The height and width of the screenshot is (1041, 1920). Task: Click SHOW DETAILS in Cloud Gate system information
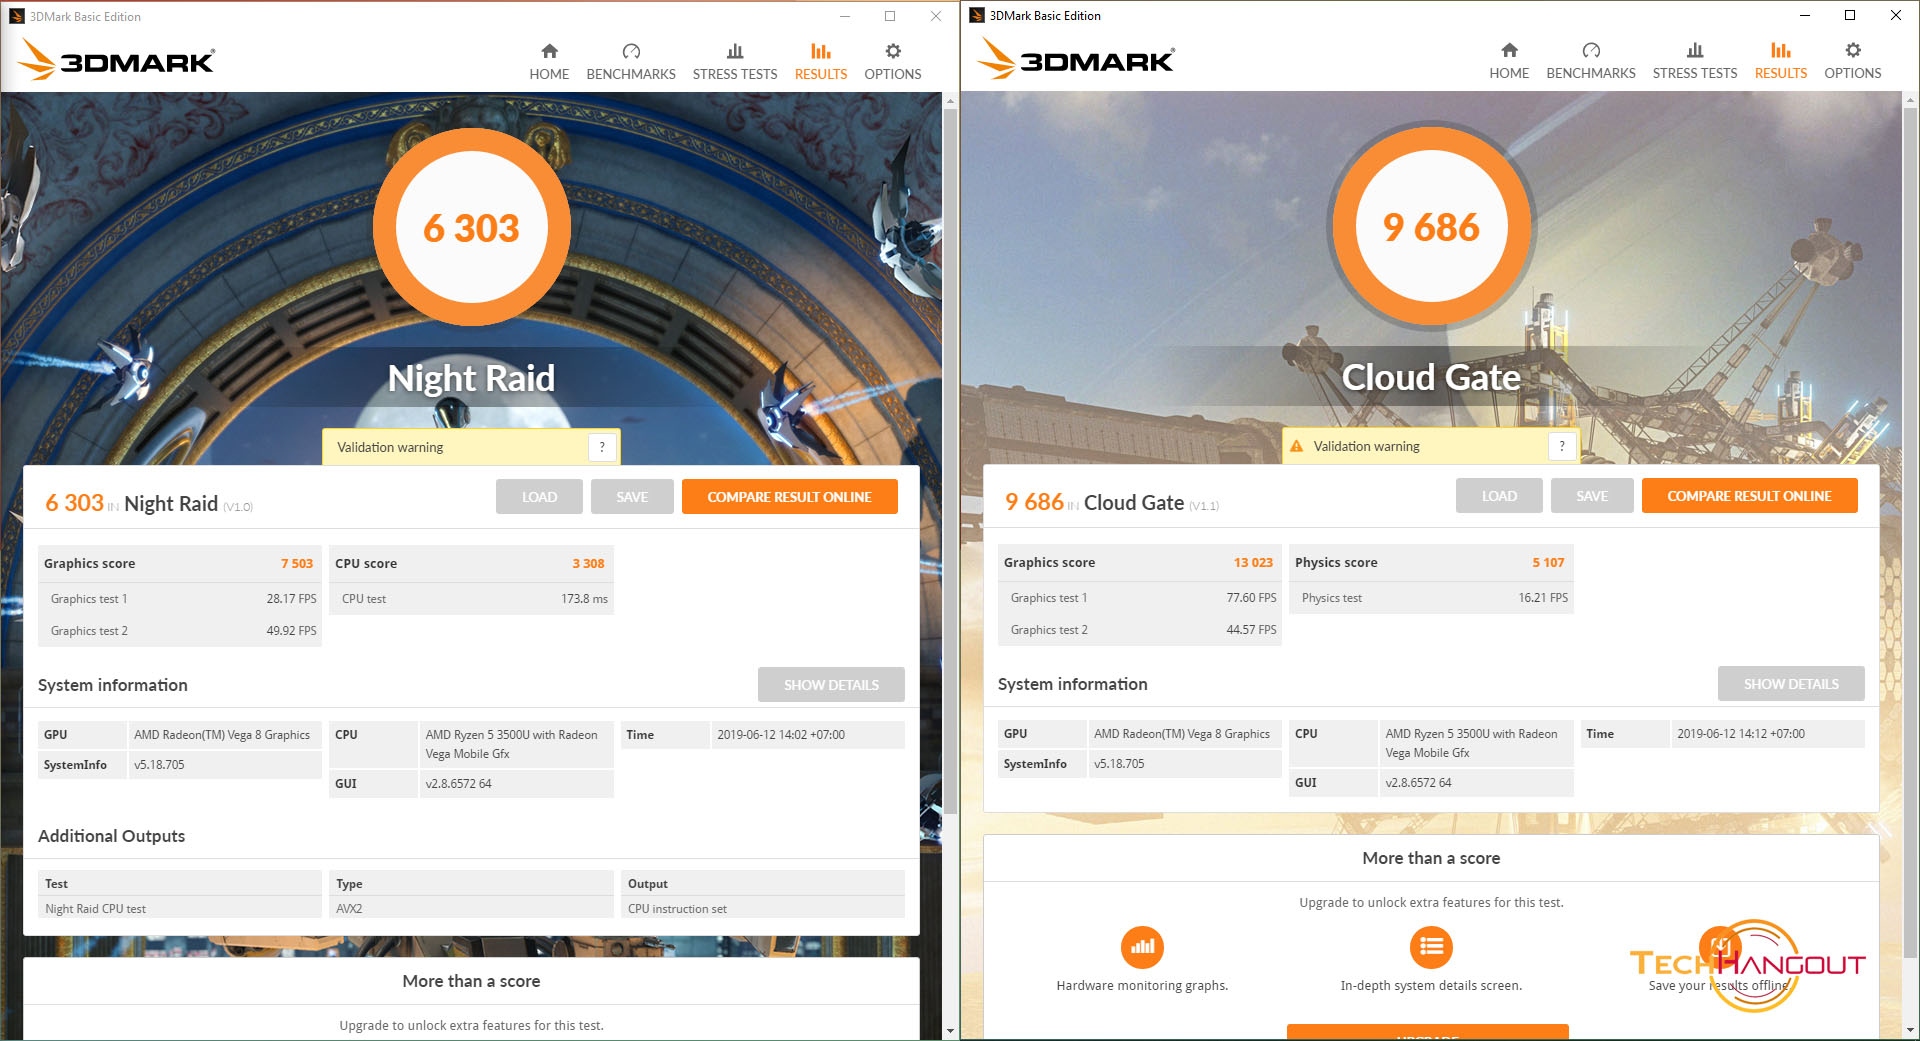(x=1791, y=684)
